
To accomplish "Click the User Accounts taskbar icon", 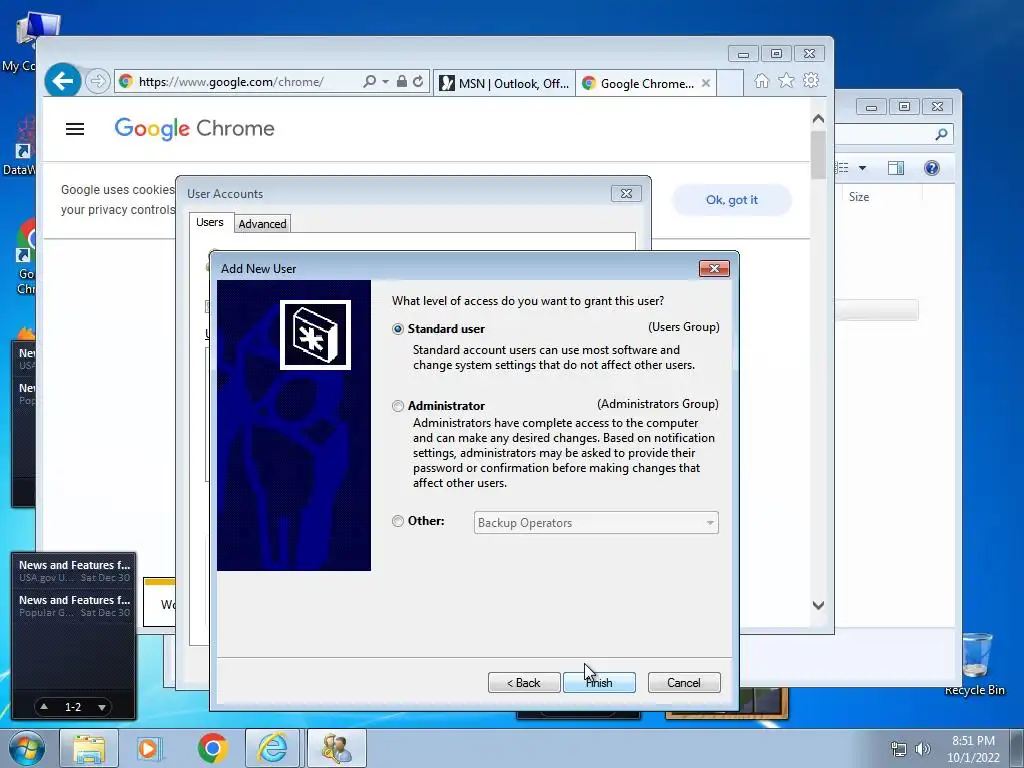I will pyautogui.click(x=336, y=748).
